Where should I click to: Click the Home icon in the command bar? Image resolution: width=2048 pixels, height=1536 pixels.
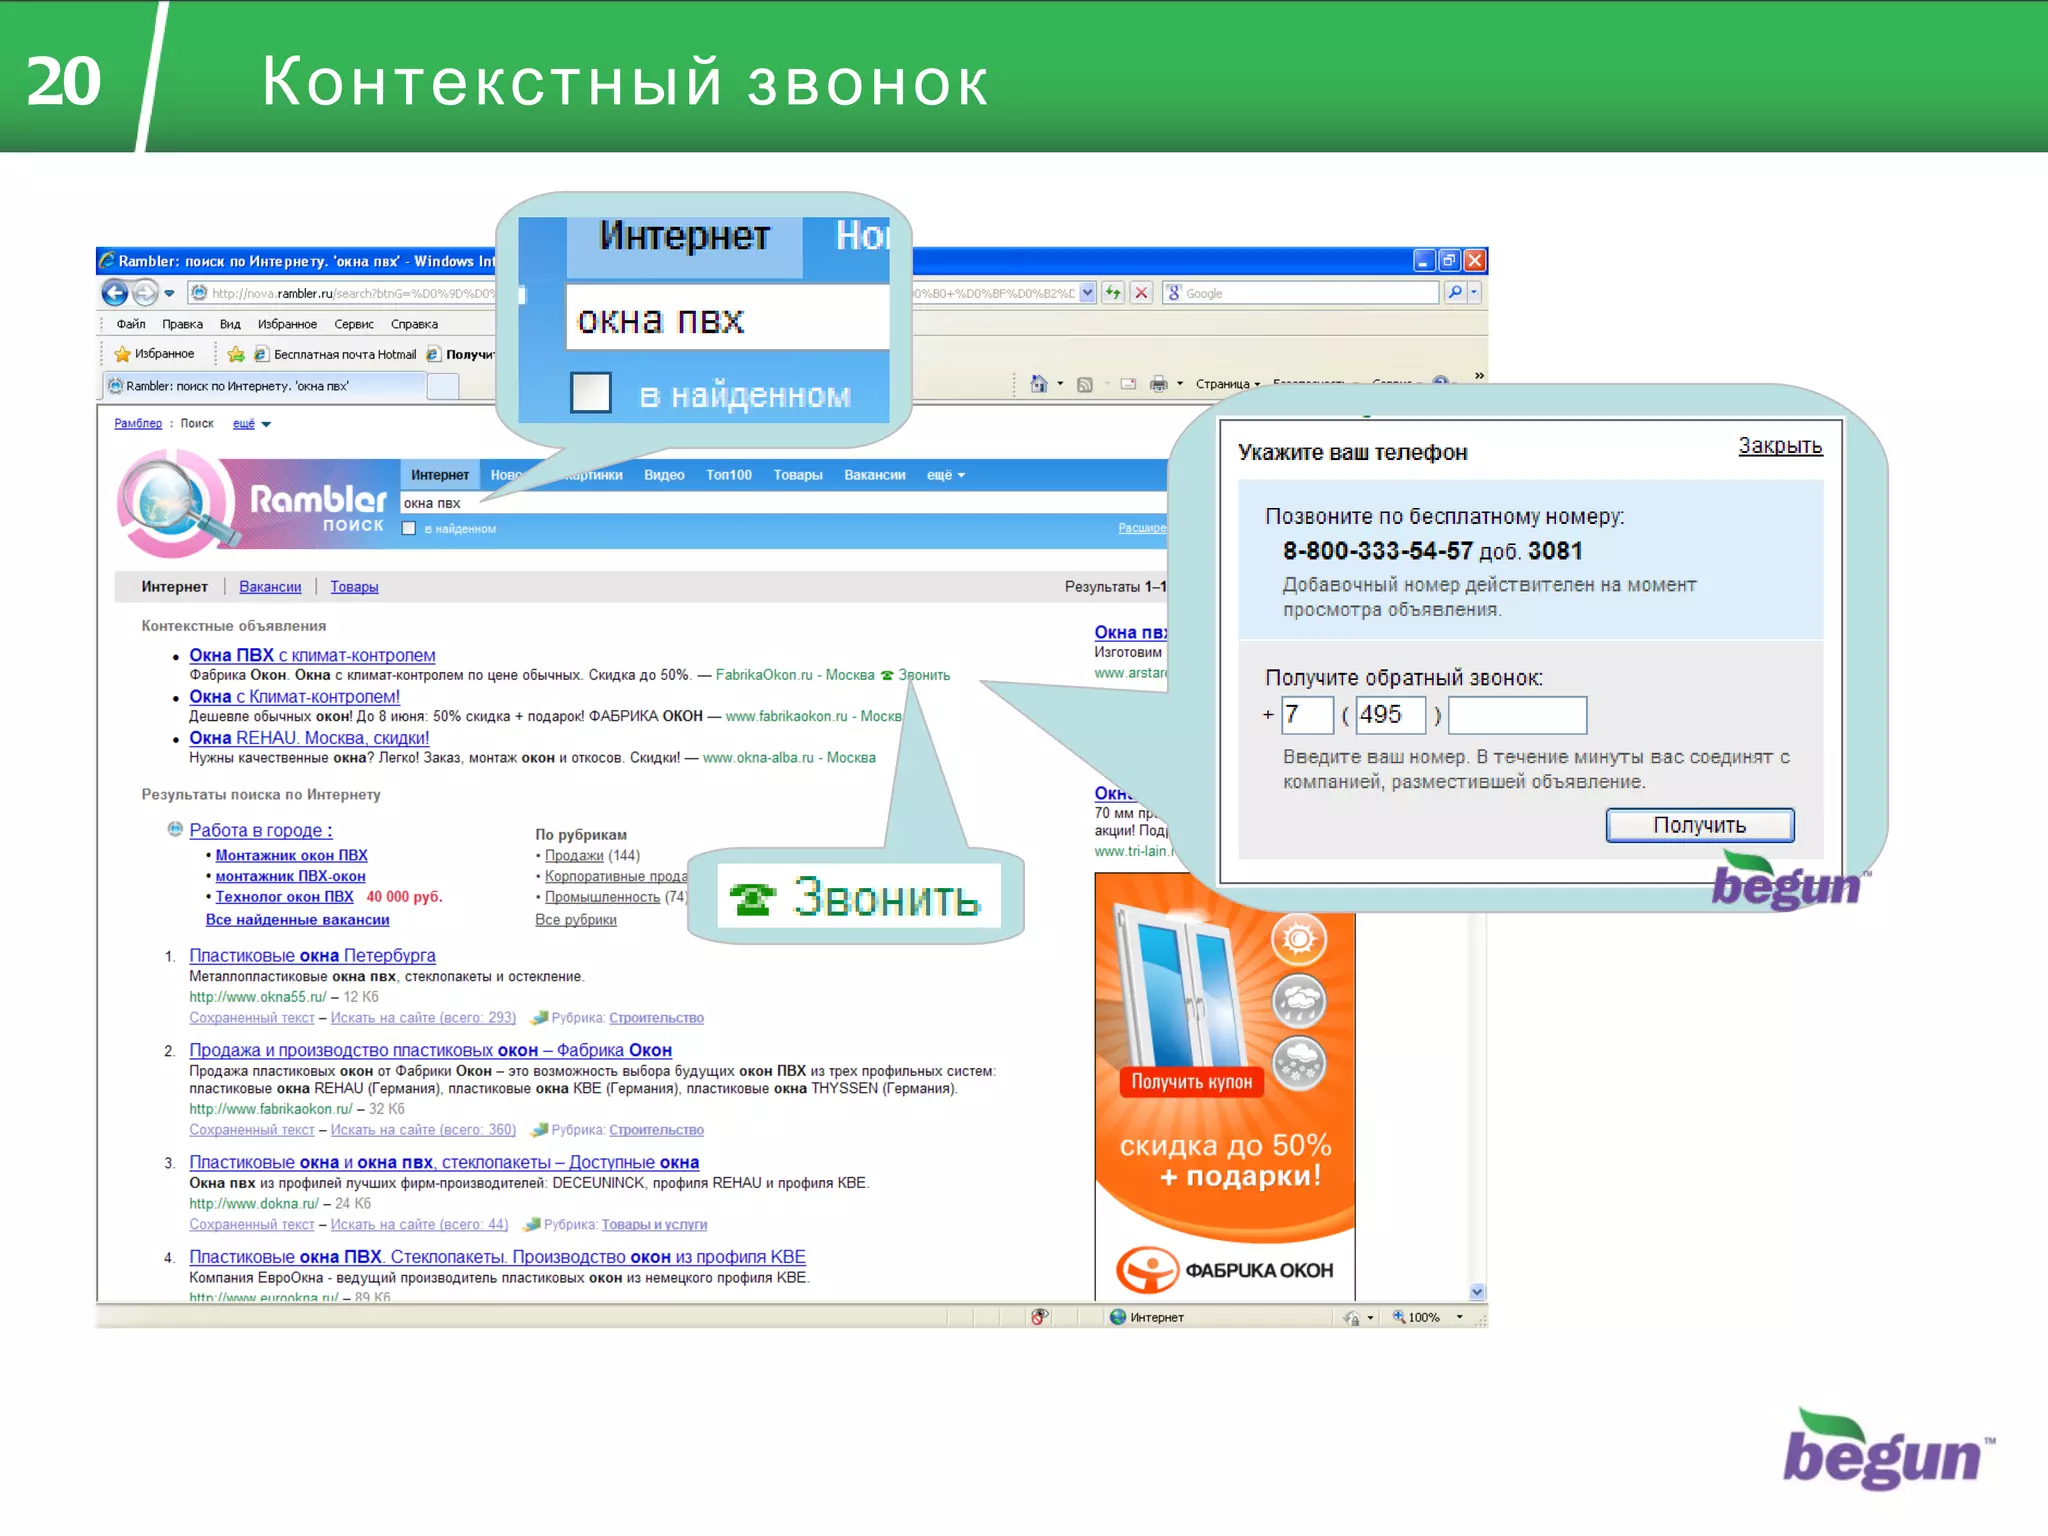(x=1039, y=384)
